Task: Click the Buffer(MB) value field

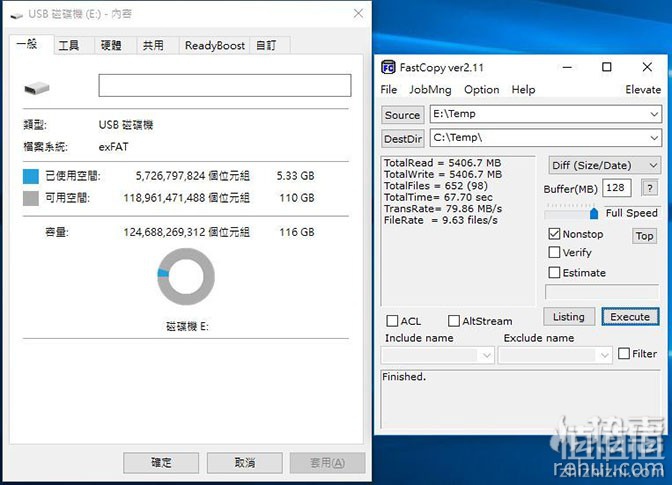Action: tap(616, 188)
